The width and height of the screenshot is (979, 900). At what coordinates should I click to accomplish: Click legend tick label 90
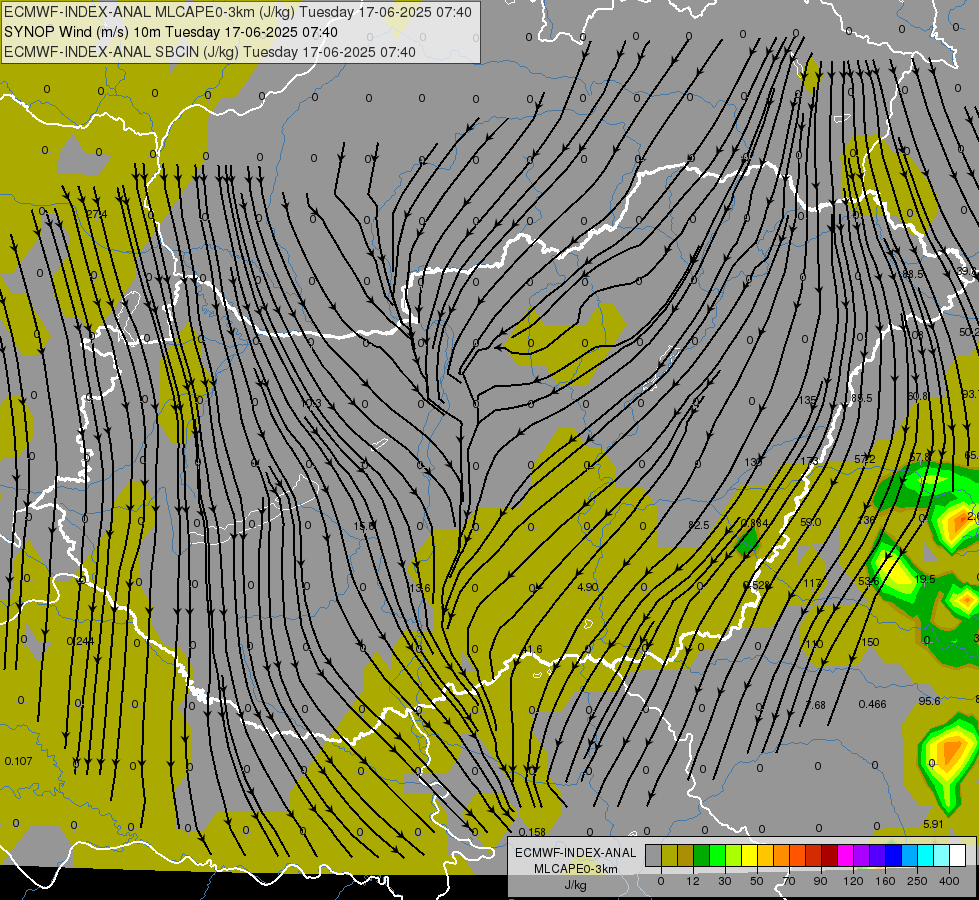pyautogui.click(x=820, y=881)
